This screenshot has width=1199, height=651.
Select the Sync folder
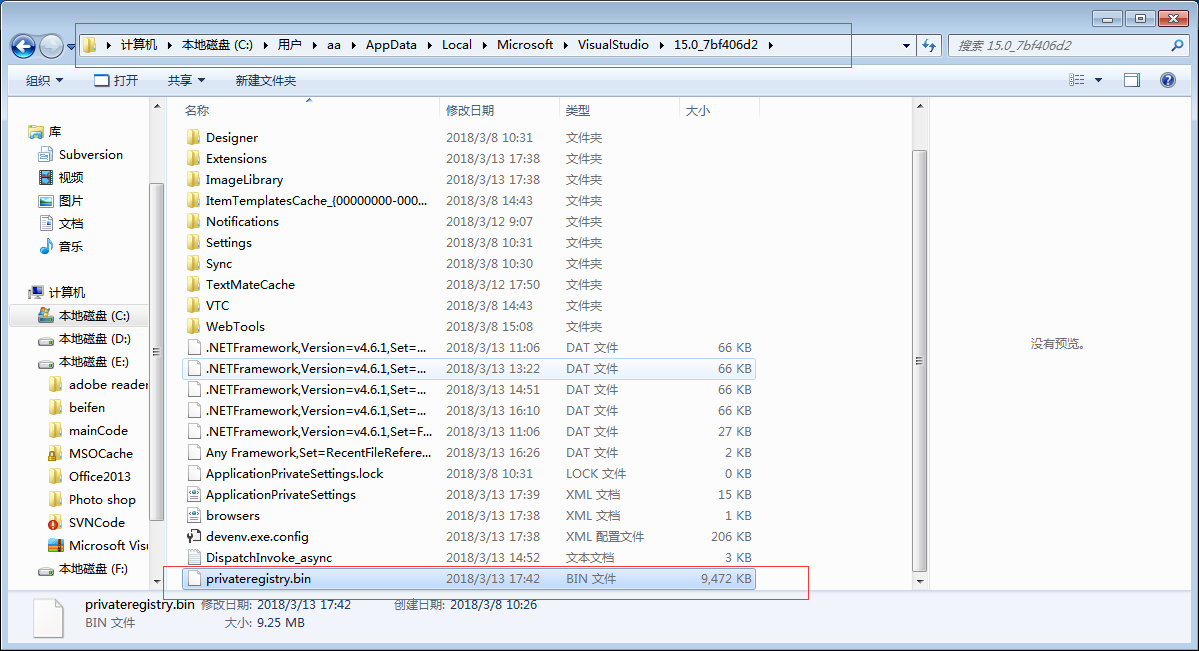(x=219, y=264)
